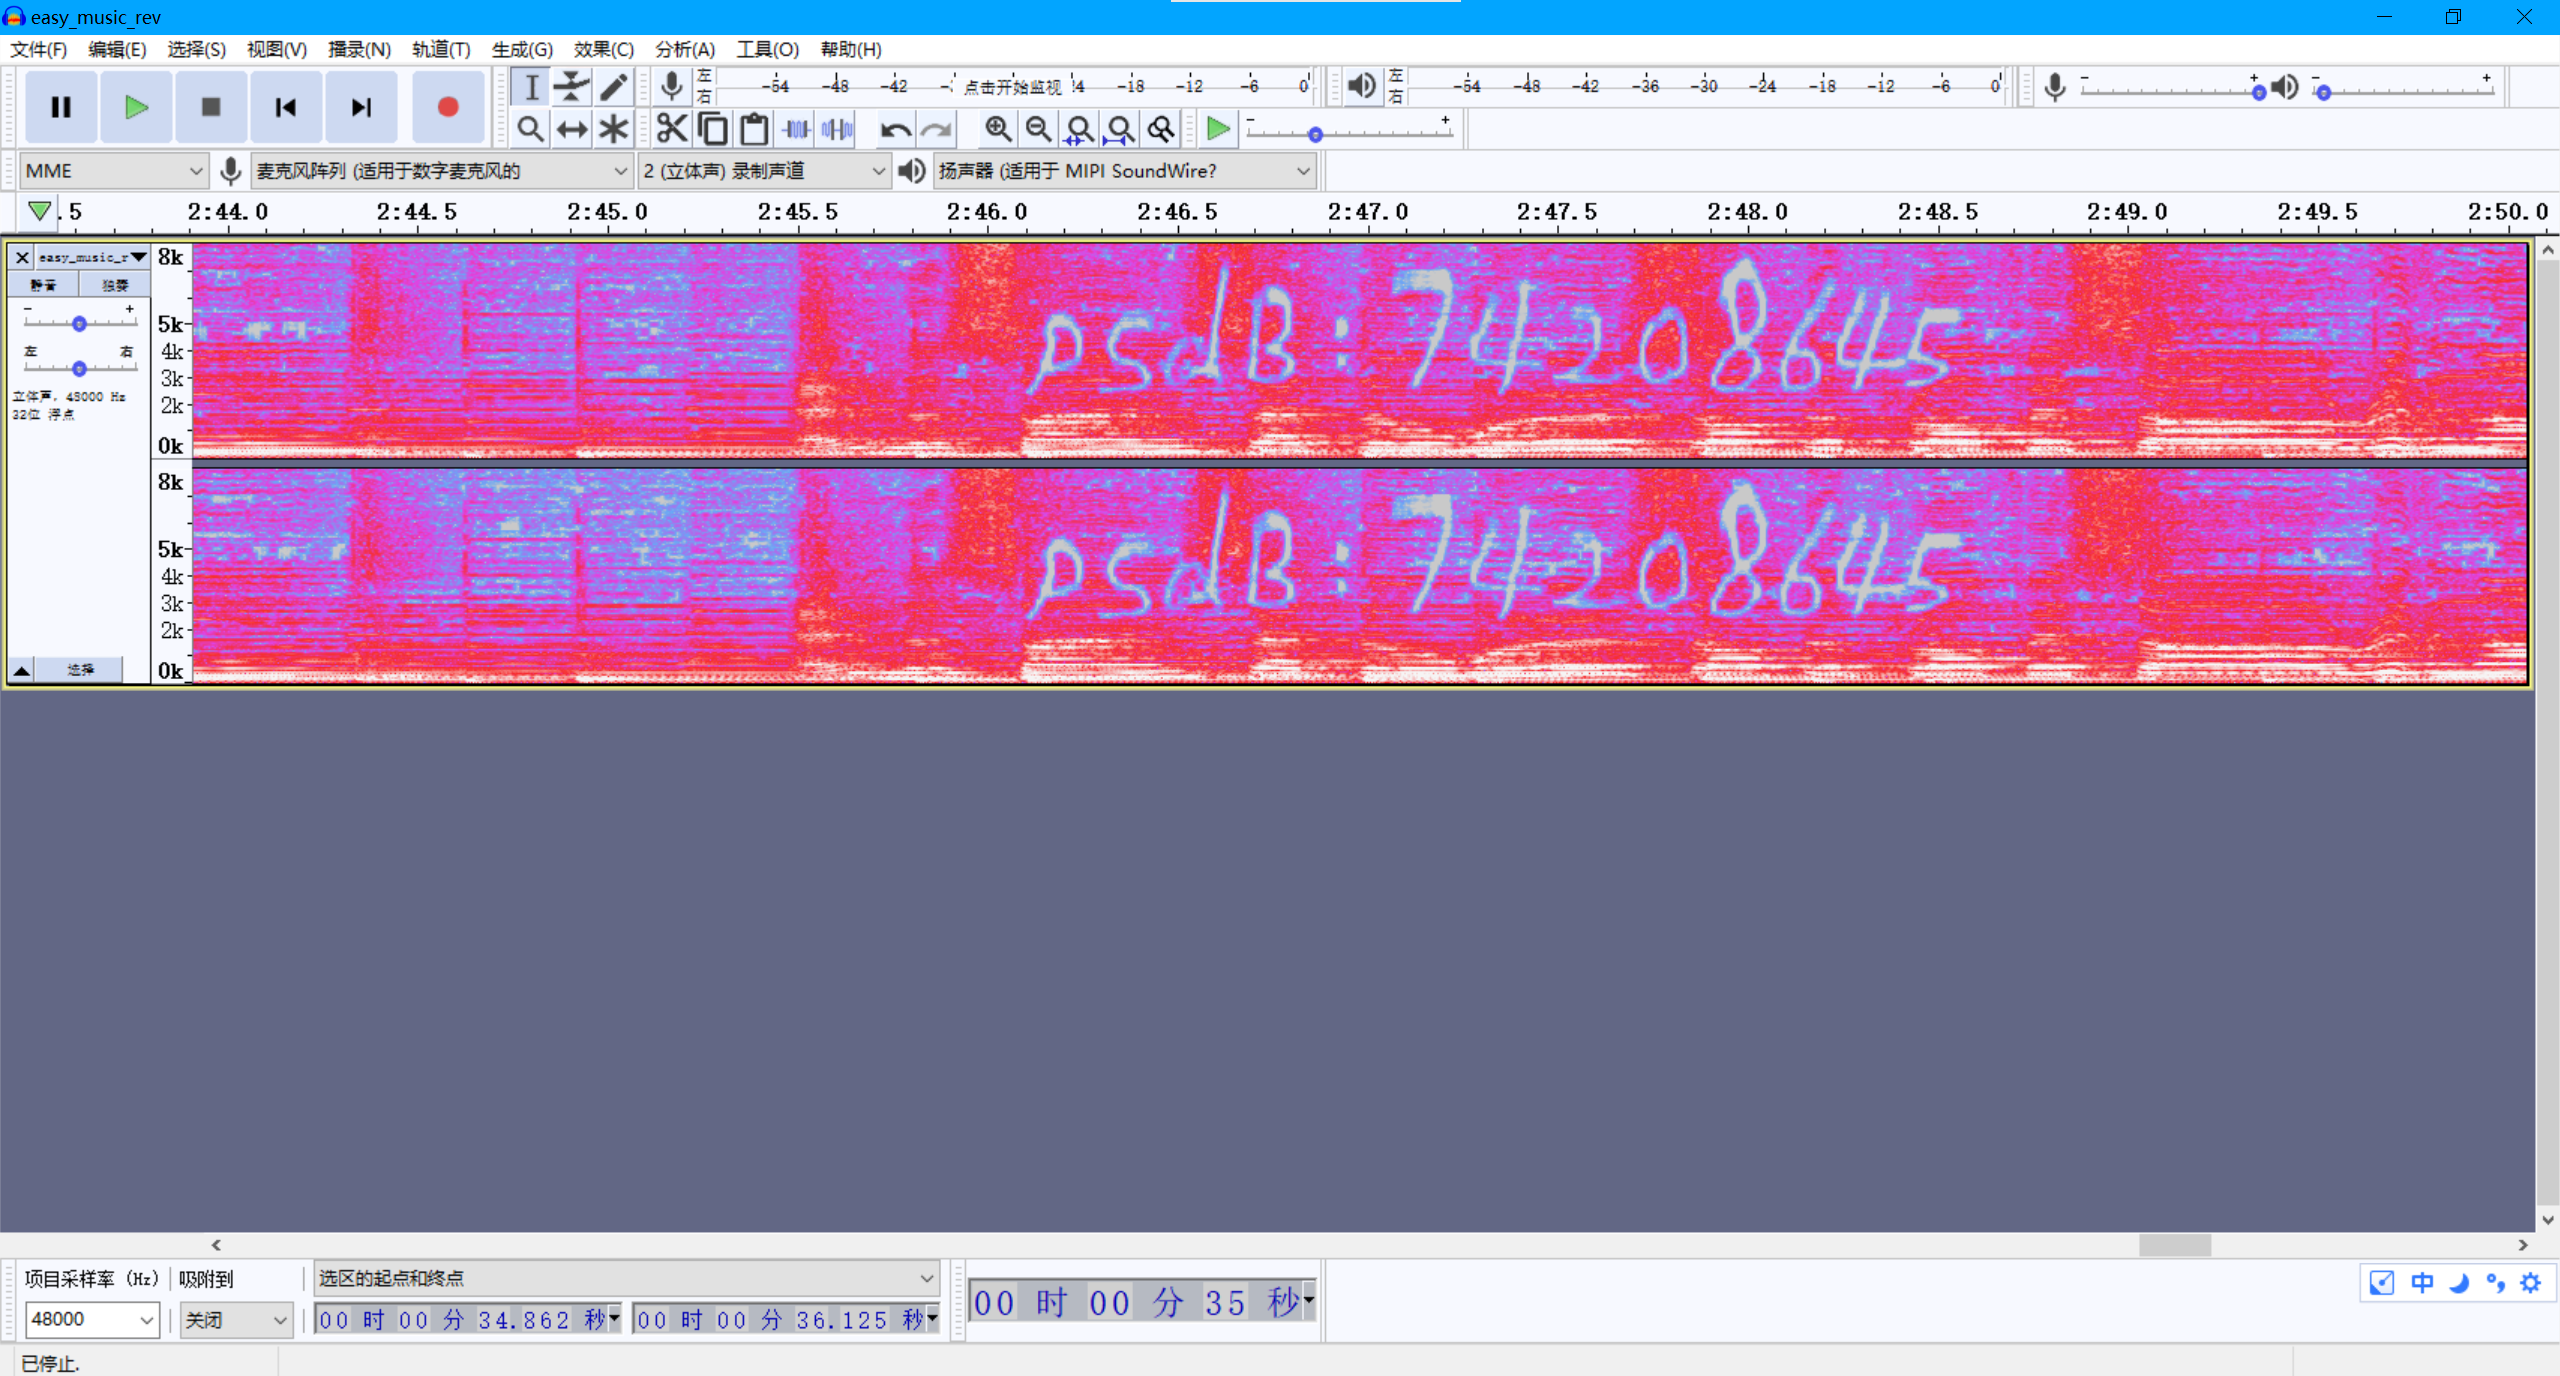The width and height of the screenshot is (2560, 1376).
Task: Click the Zoom In magnifier icon
Action: [x=997, y=129]
